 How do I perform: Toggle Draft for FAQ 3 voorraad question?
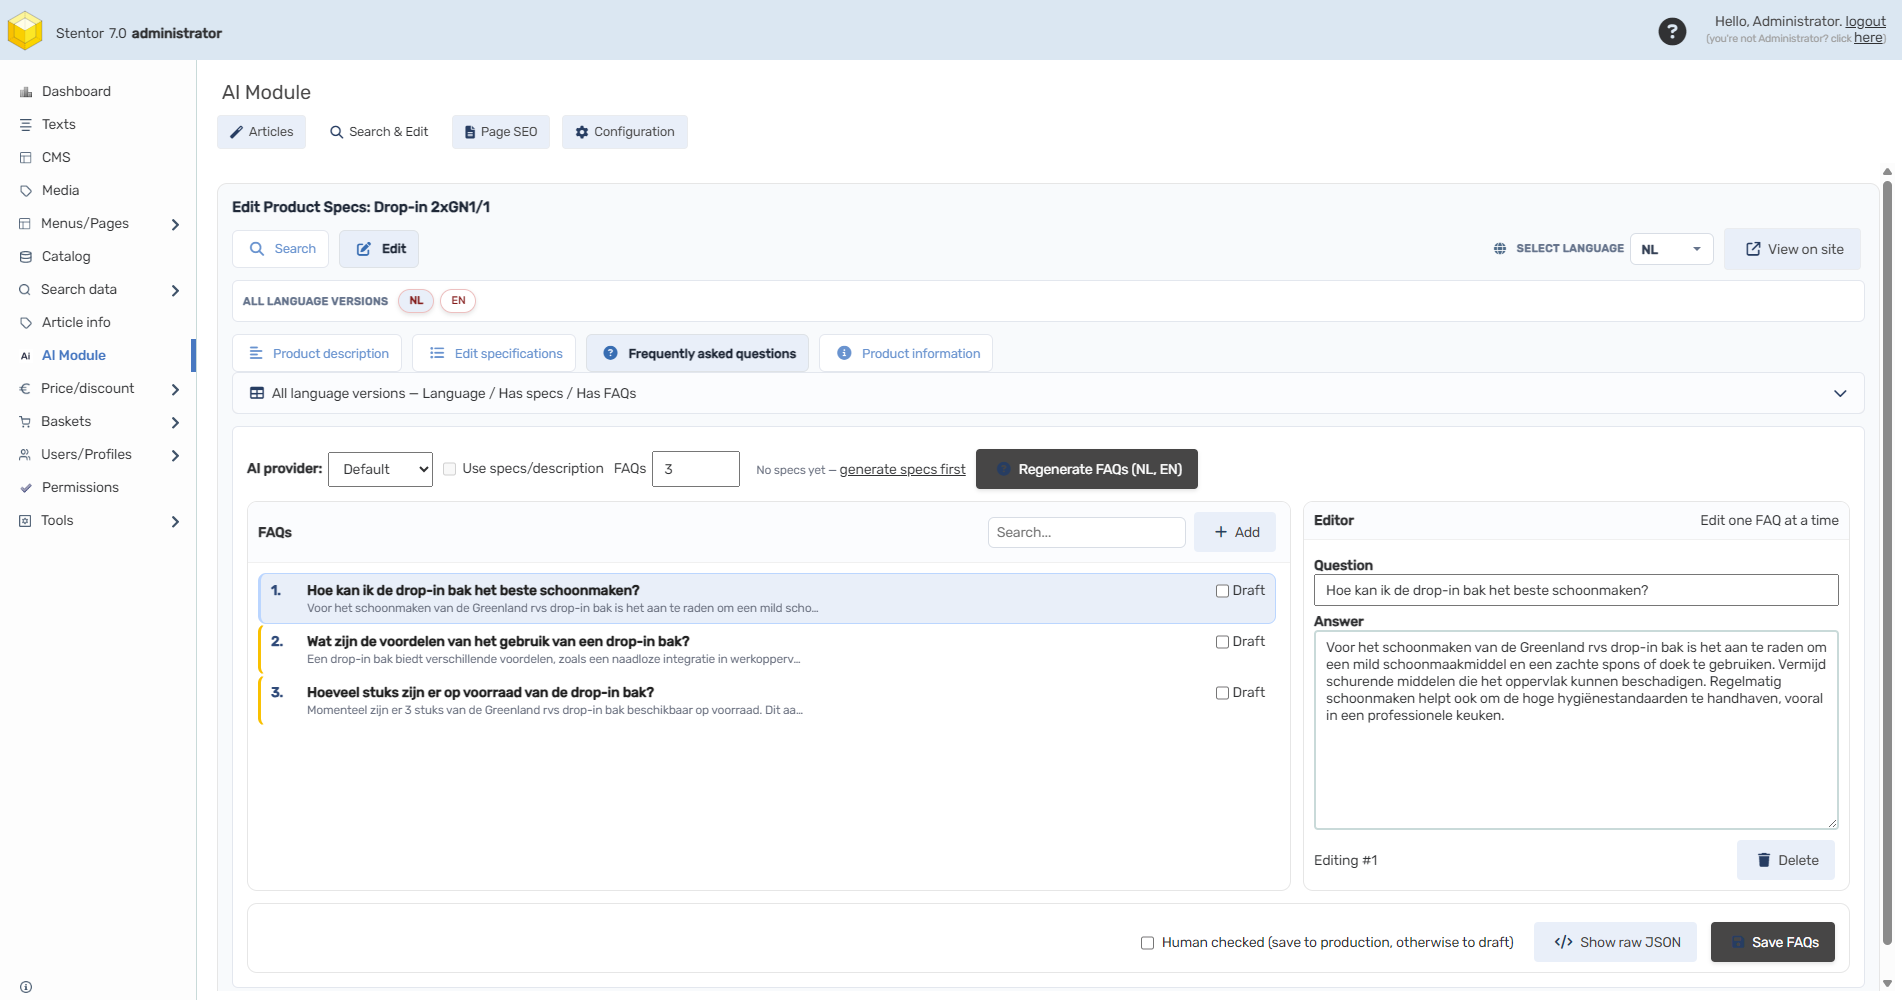pyautogui.click(x=1222, y=693)
